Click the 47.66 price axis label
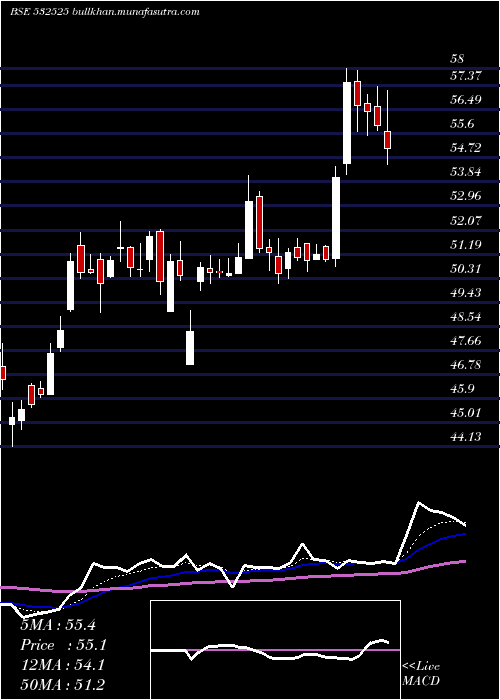Image resolution: width=500 pixels, height=700 pixels. pyautogui.click(x=466, y=341)
